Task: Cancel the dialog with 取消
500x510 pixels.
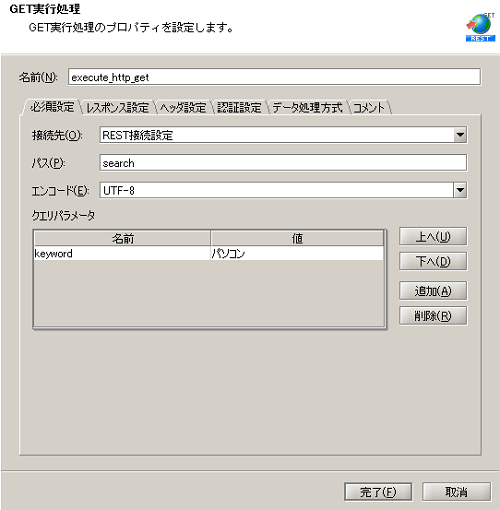Action: click(x=456, y=492)
